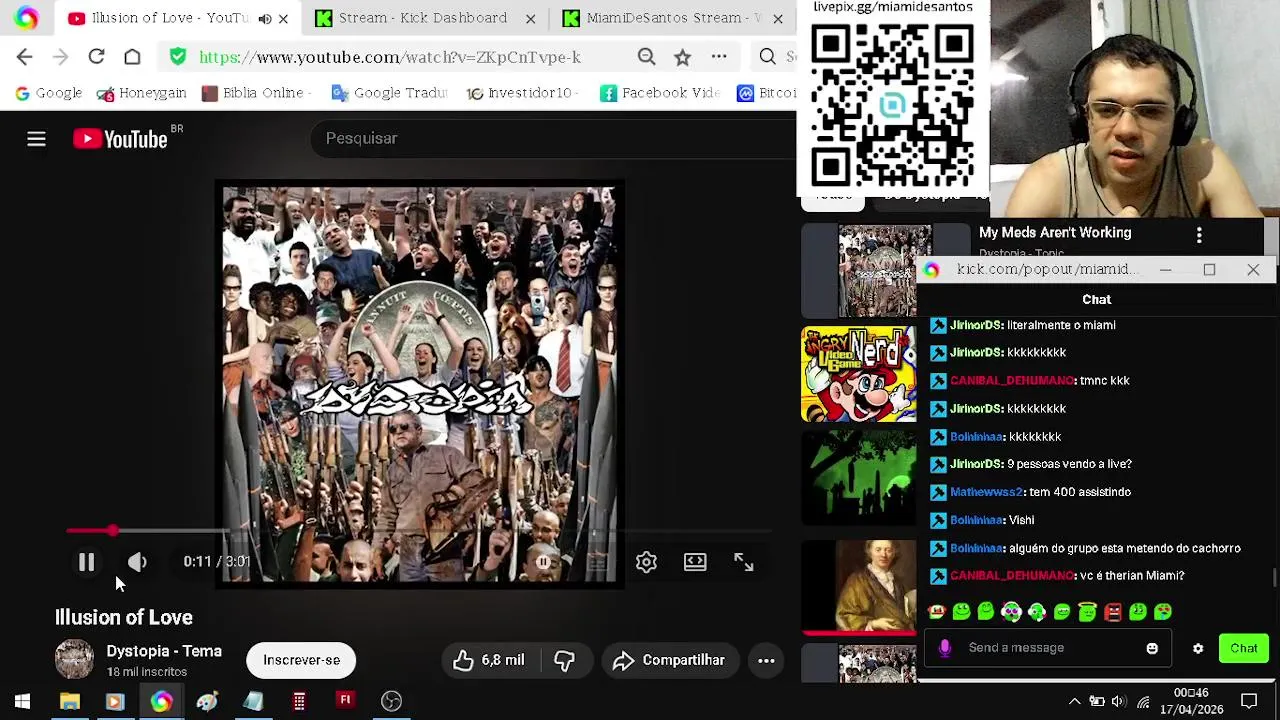Launch the calculator from the taskbar

(299, 701)
